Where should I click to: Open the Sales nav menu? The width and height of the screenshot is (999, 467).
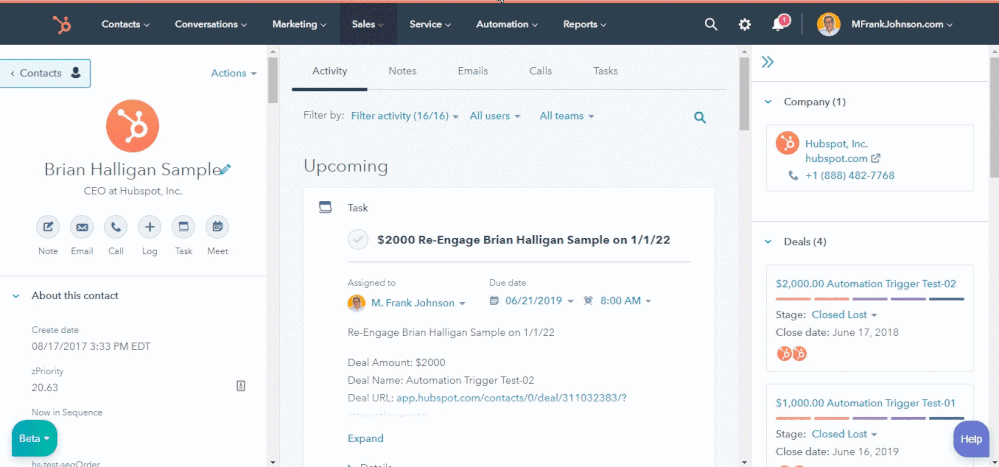[x=368, y=24]
